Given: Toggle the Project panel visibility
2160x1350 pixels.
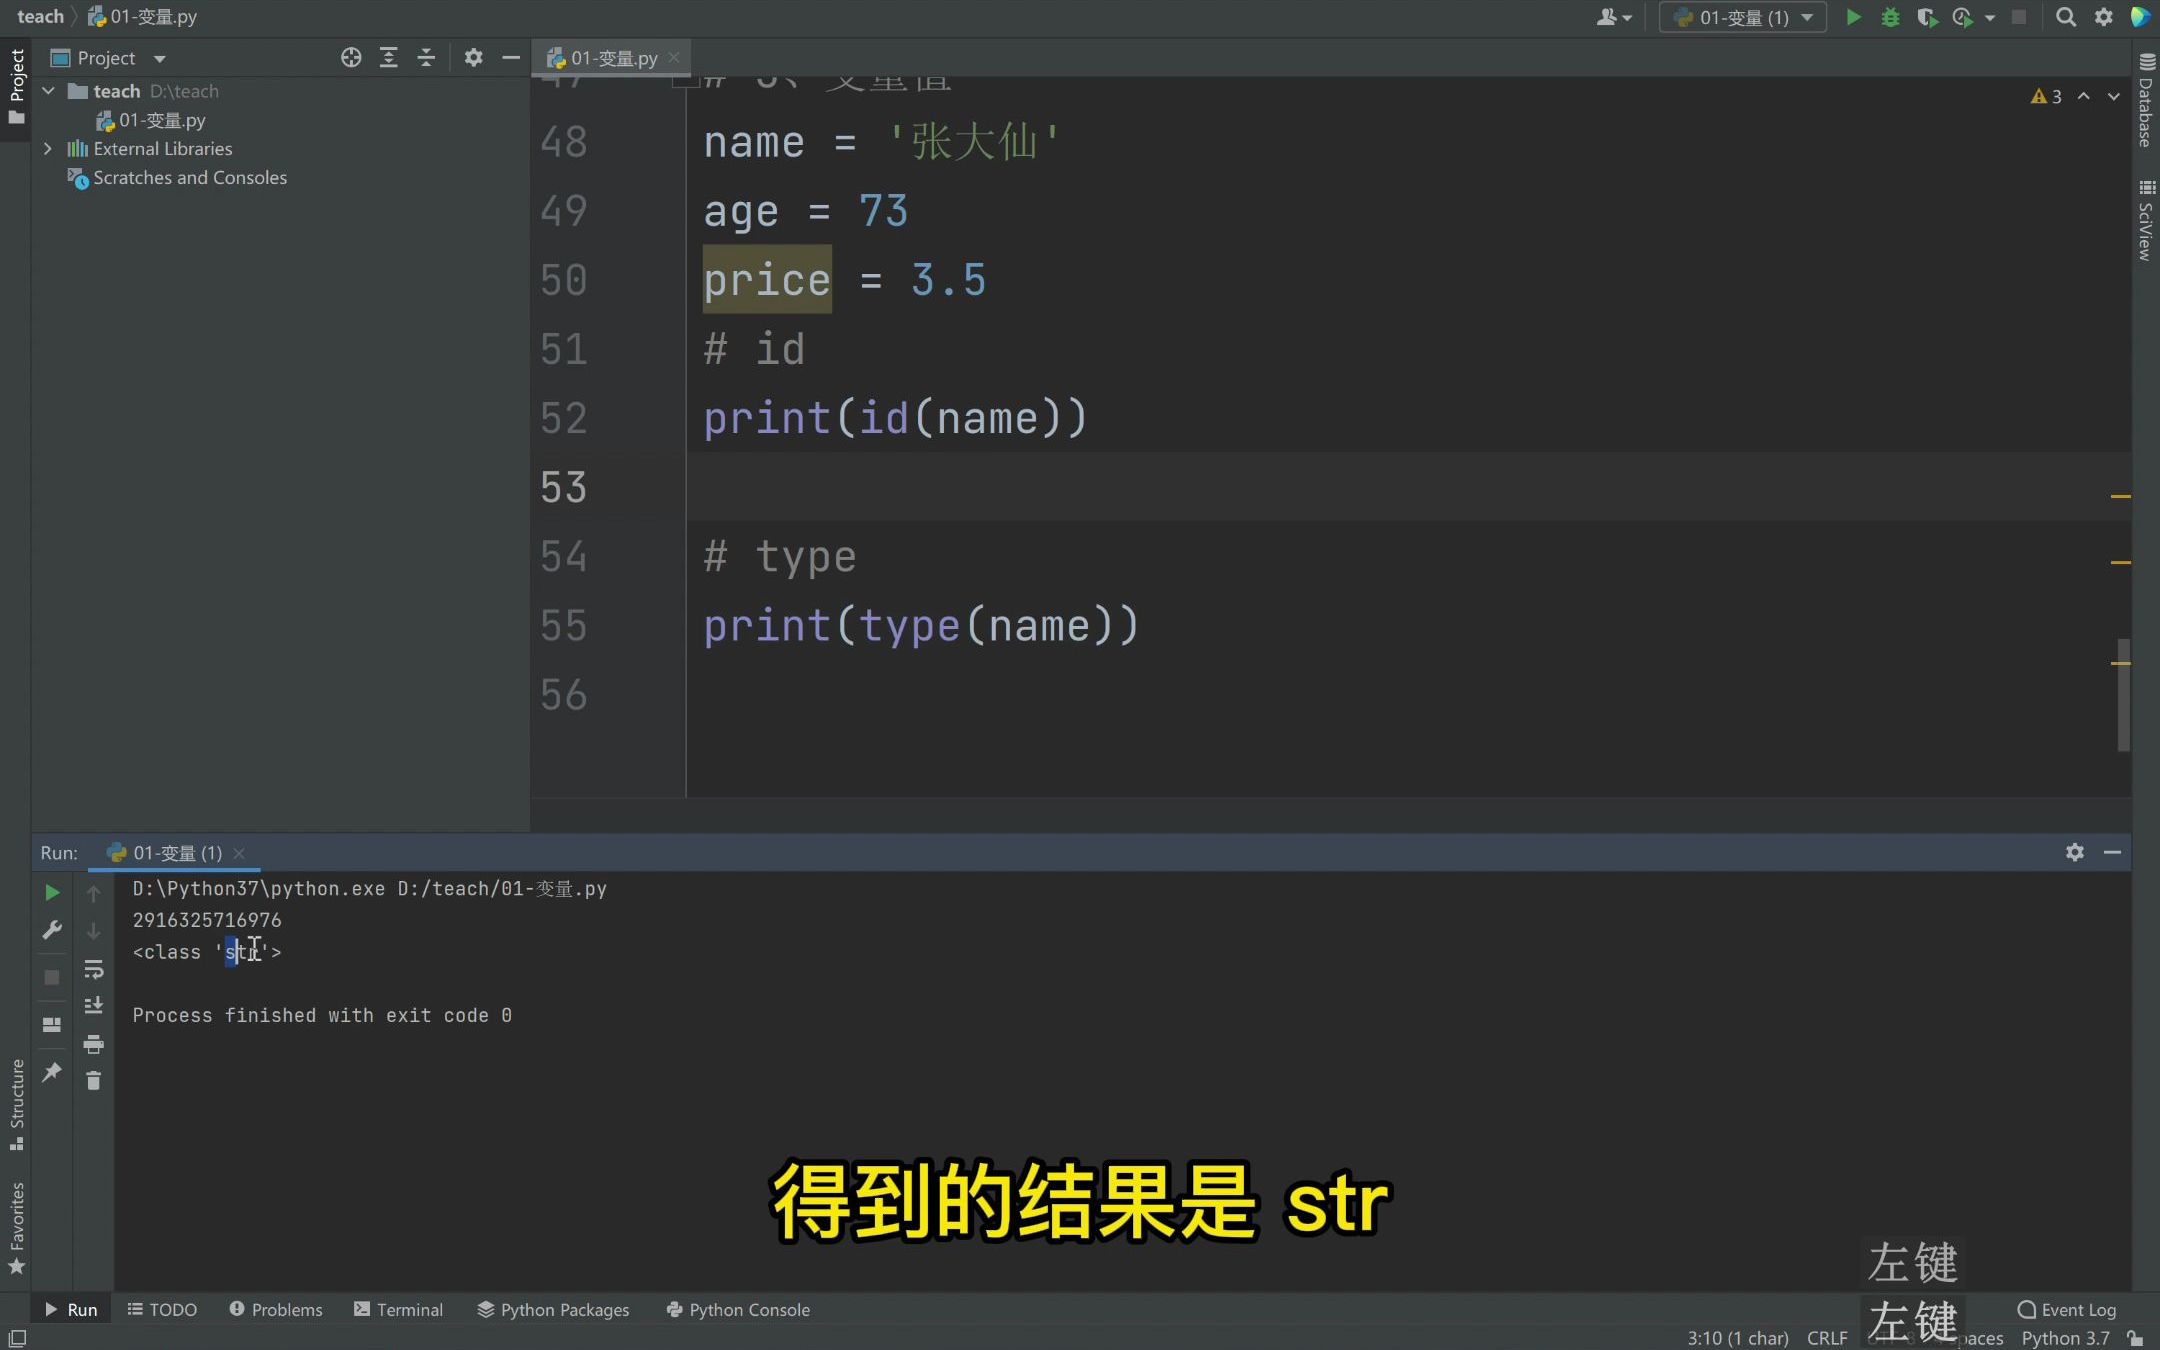Looking at the screenshot, I should 510,58.
